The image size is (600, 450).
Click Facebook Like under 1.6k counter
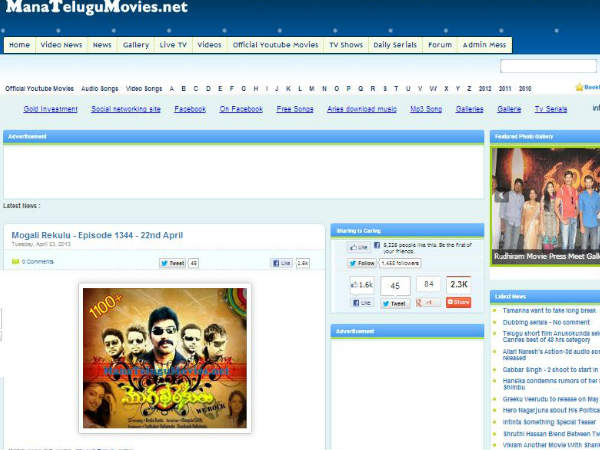tap(362, 303)
